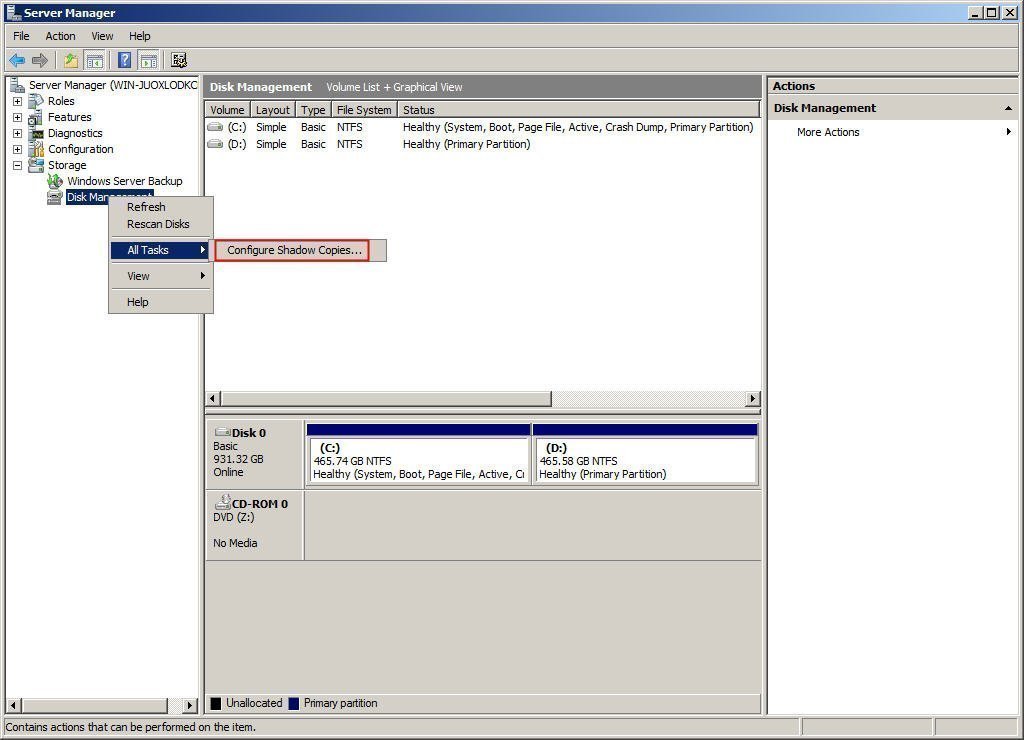Click the D: volume drive icon

point(215,144)
